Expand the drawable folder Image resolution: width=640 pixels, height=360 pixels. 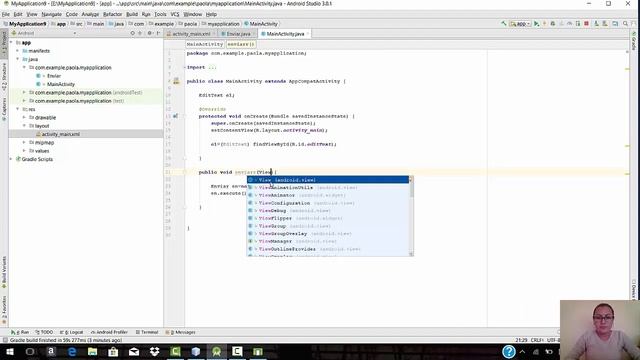point(24,117)
